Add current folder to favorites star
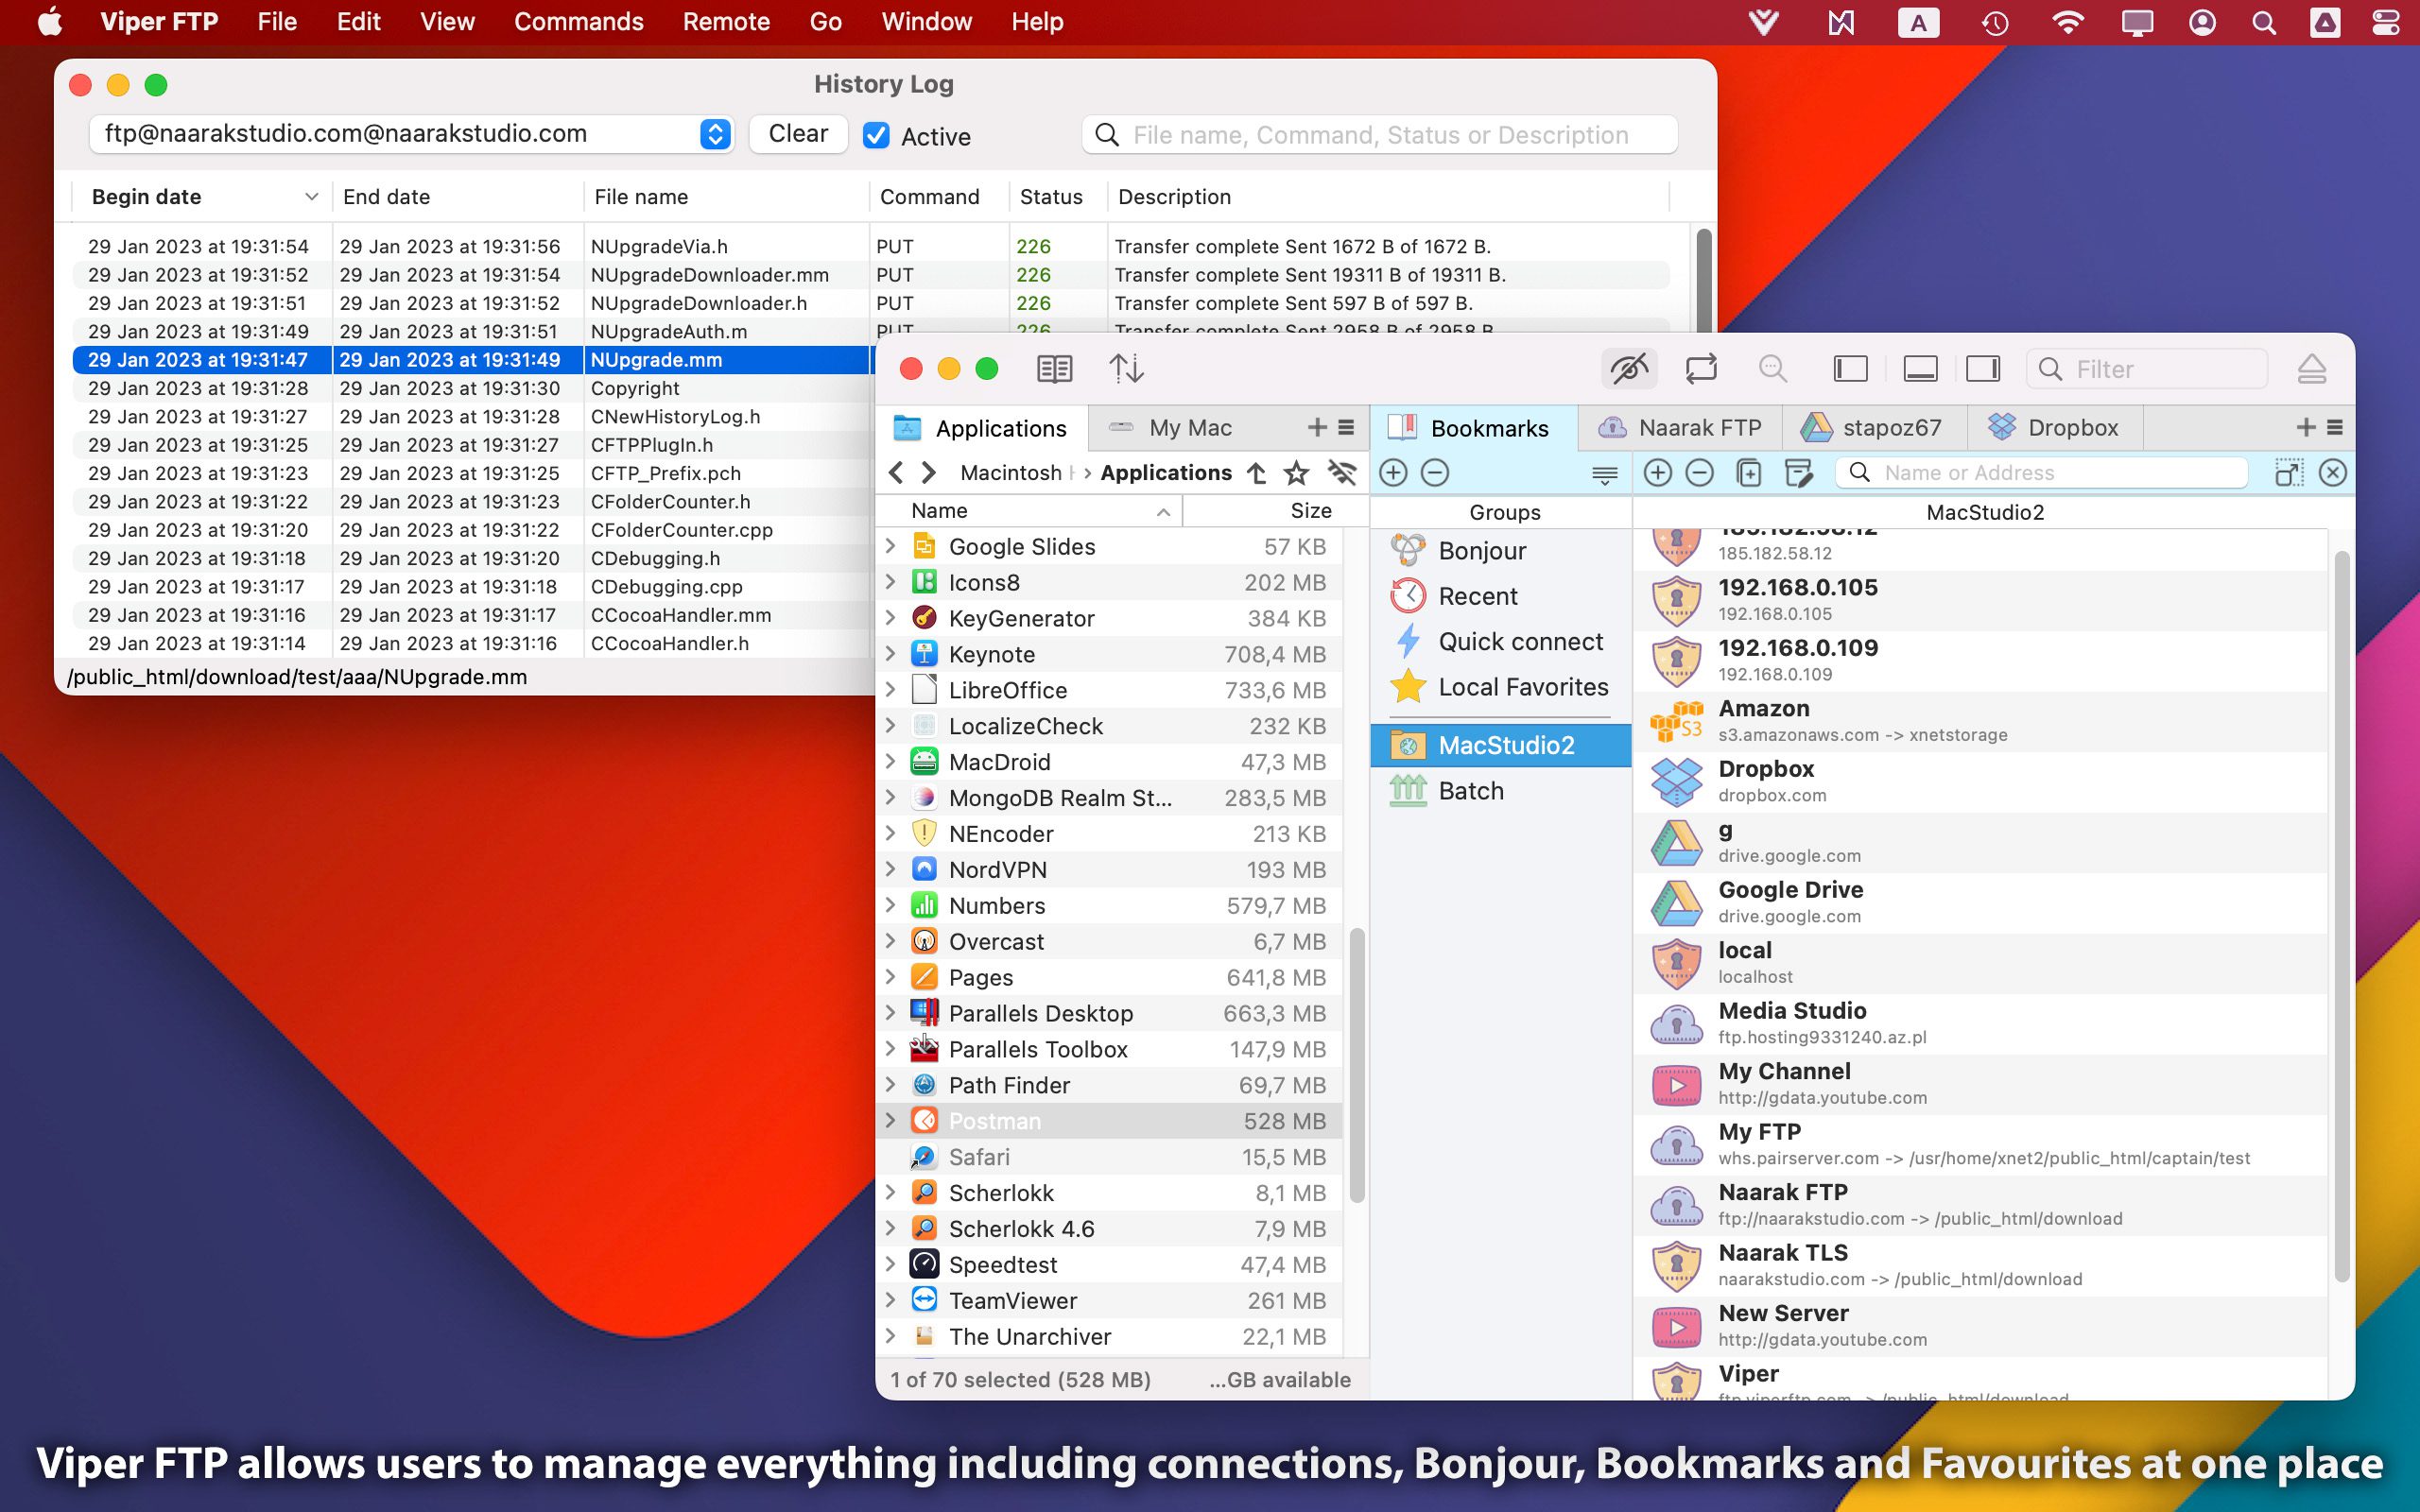 1296,473
